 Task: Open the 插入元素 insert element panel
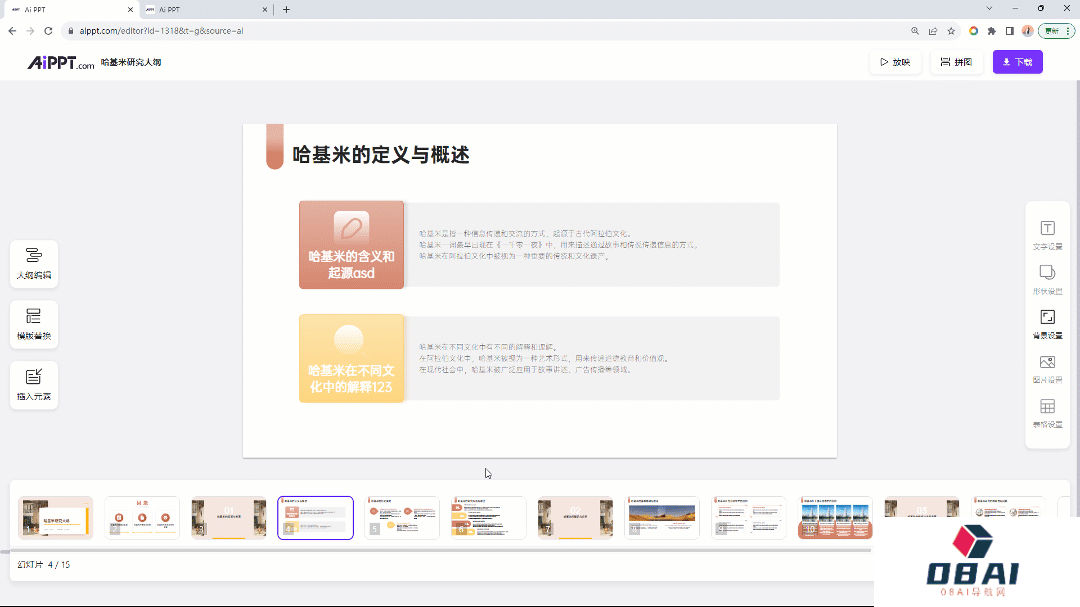[x=33, y=385]
